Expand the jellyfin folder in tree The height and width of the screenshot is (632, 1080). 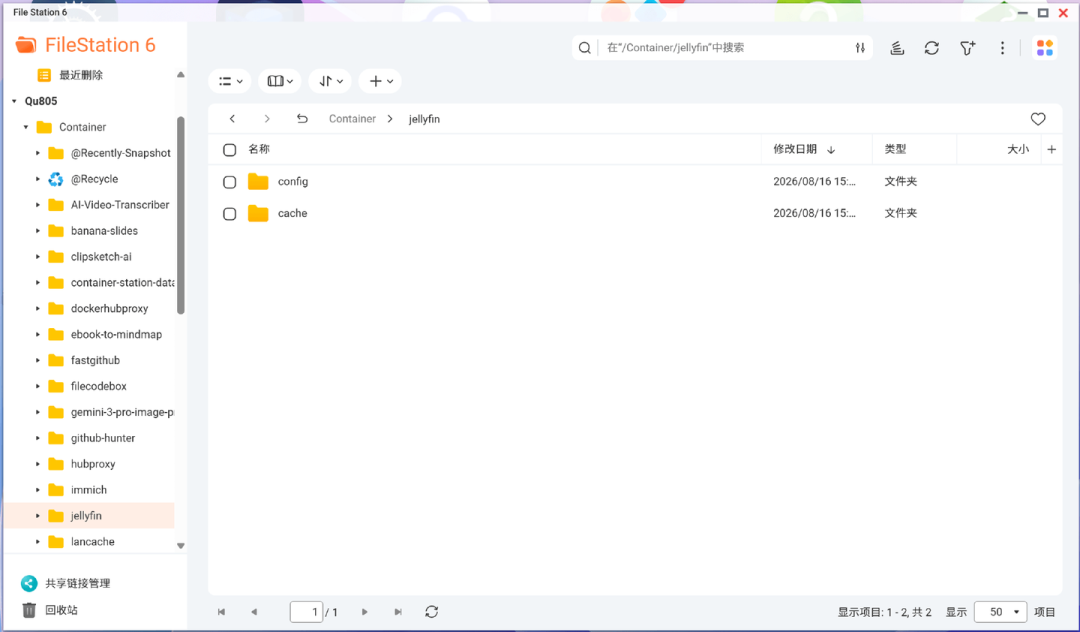[x=38, y=516]
